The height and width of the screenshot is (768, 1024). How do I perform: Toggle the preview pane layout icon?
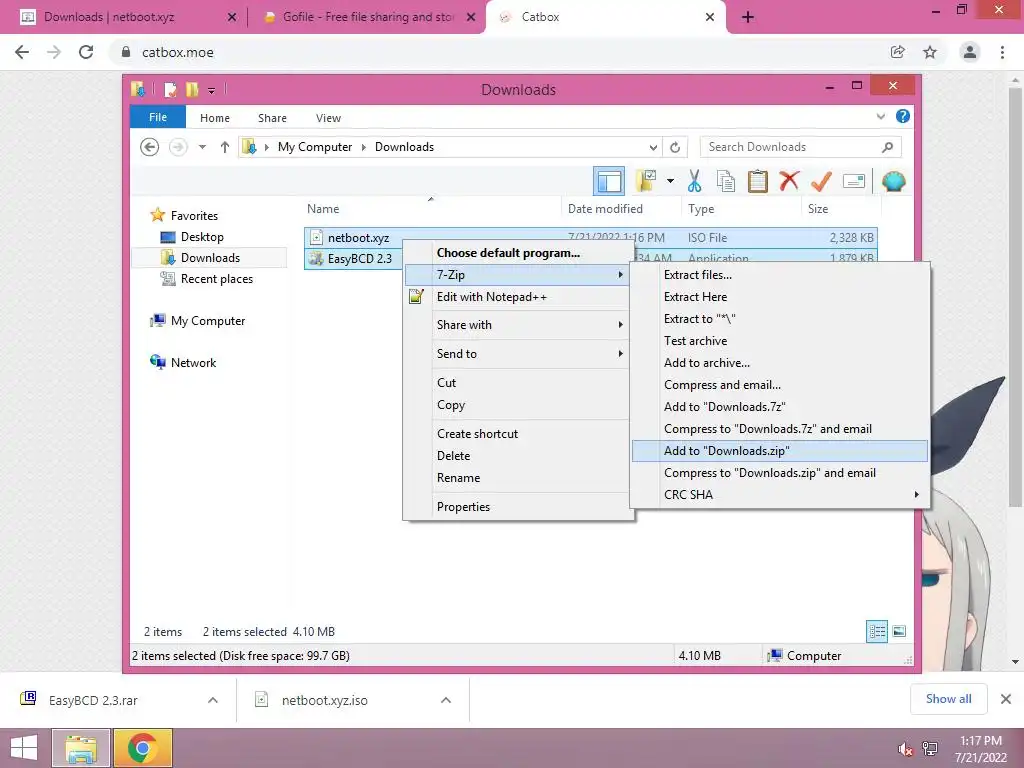pos(609,181)
